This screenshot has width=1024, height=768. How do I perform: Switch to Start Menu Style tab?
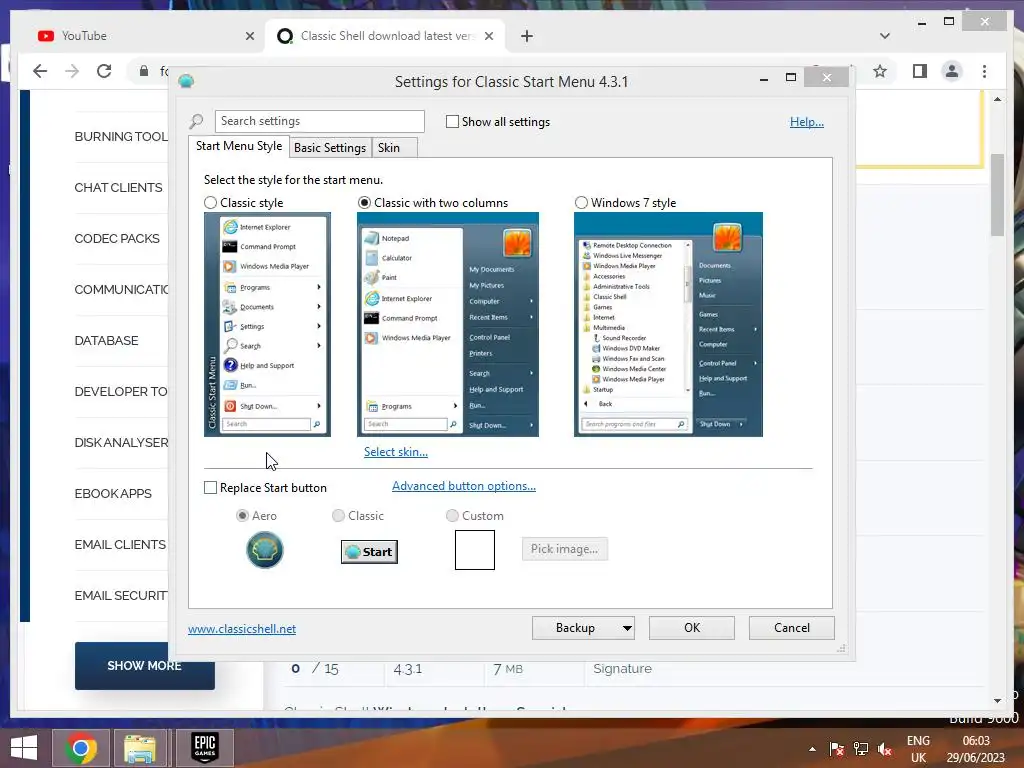(239, 146)
